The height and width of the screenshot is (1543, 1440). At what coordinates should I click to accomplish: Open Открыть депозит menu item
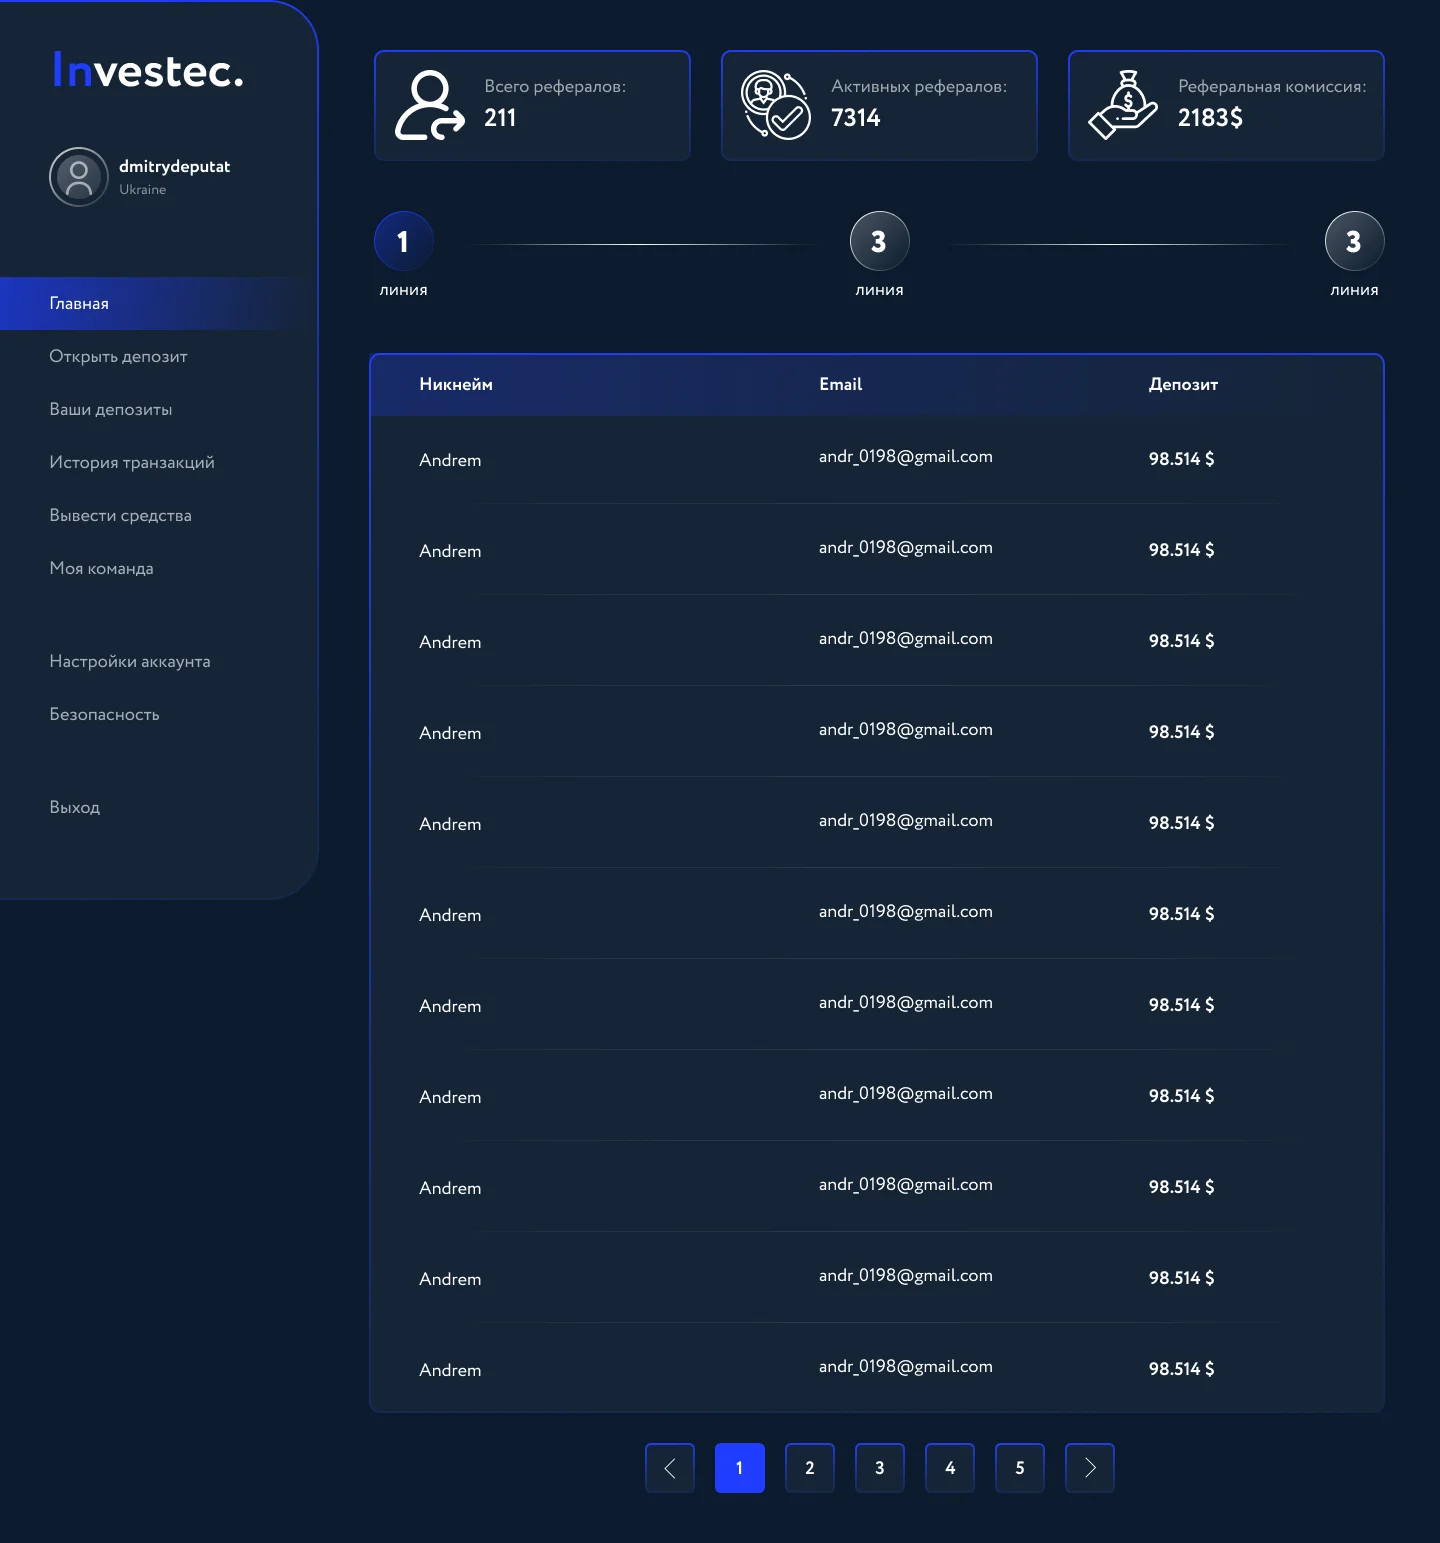pyautogui.click(x=118, y=356)
